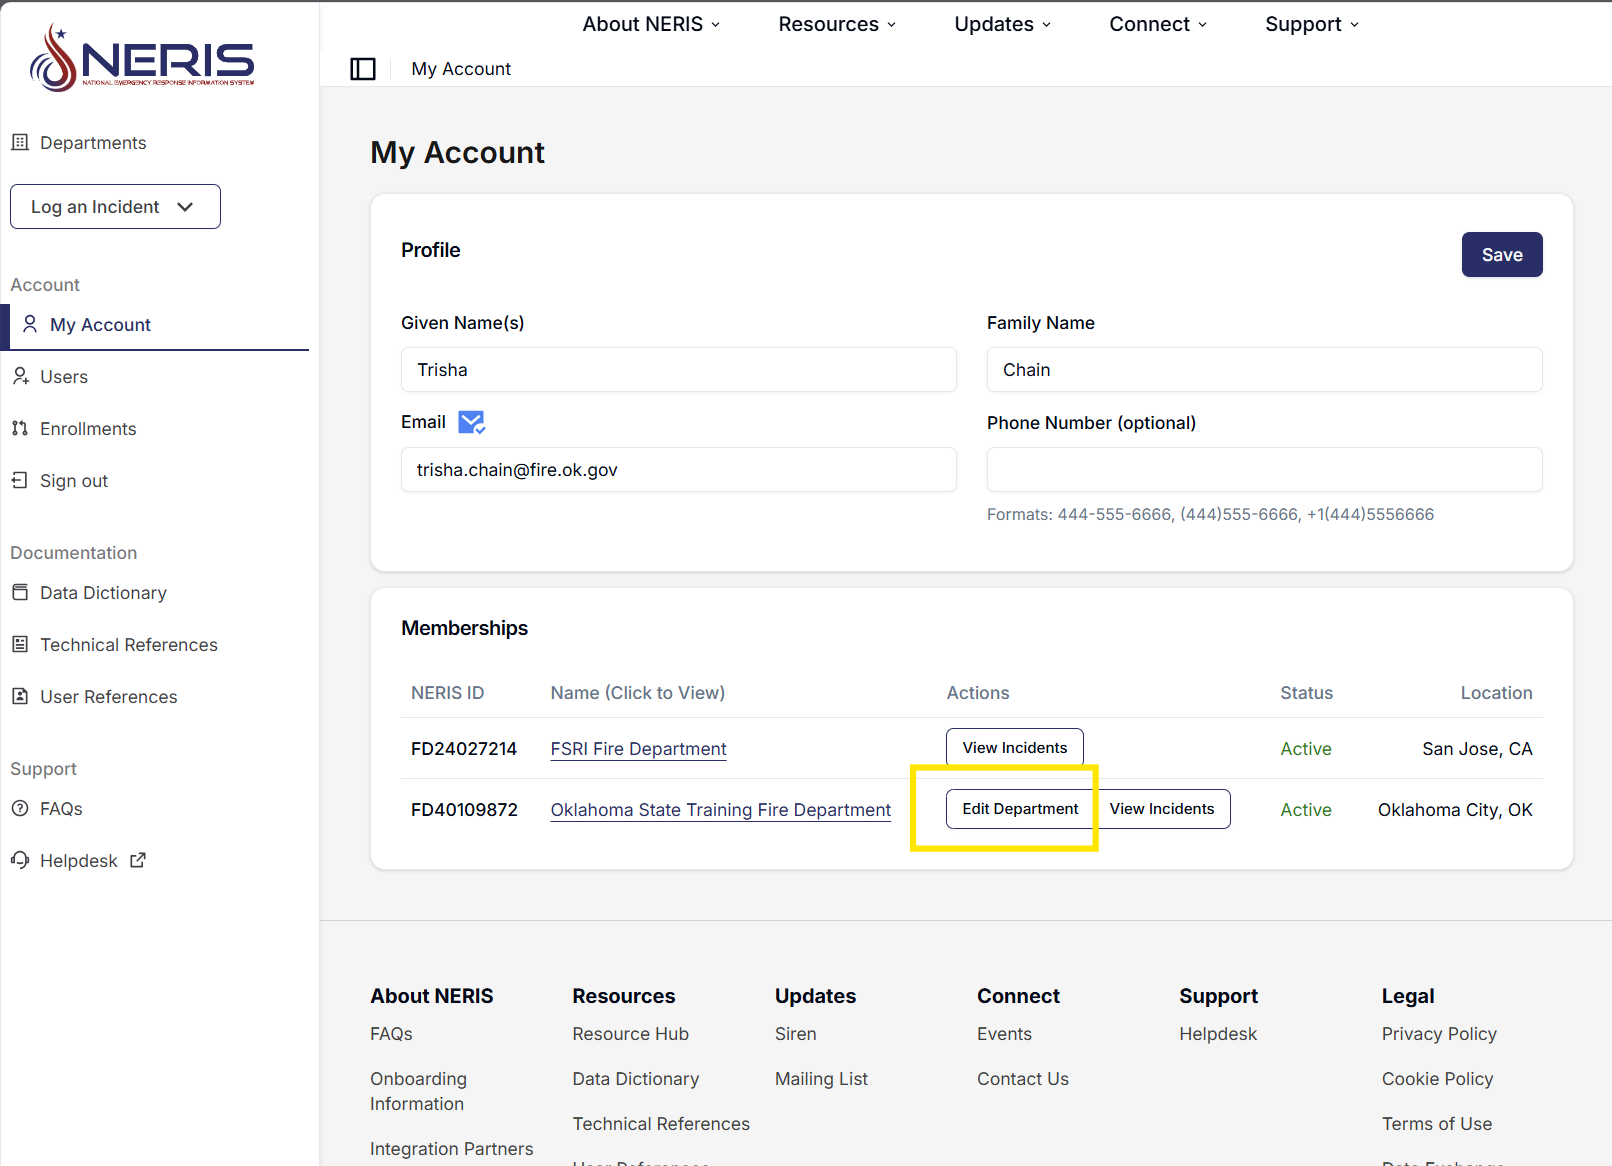This screenshot has width=1612, height=1166.
Task: Click the FAQs question mark icon
Action: click(x=20, y=809)
